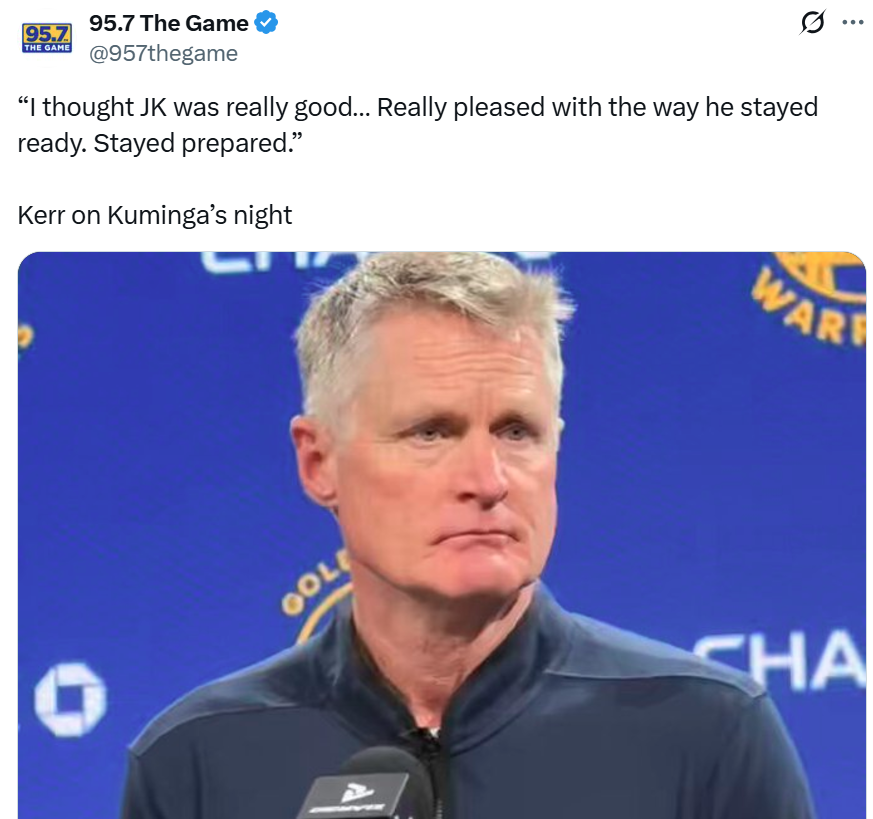Click the "ready. Stayed prepared." text line

click(x=160, y=143)
